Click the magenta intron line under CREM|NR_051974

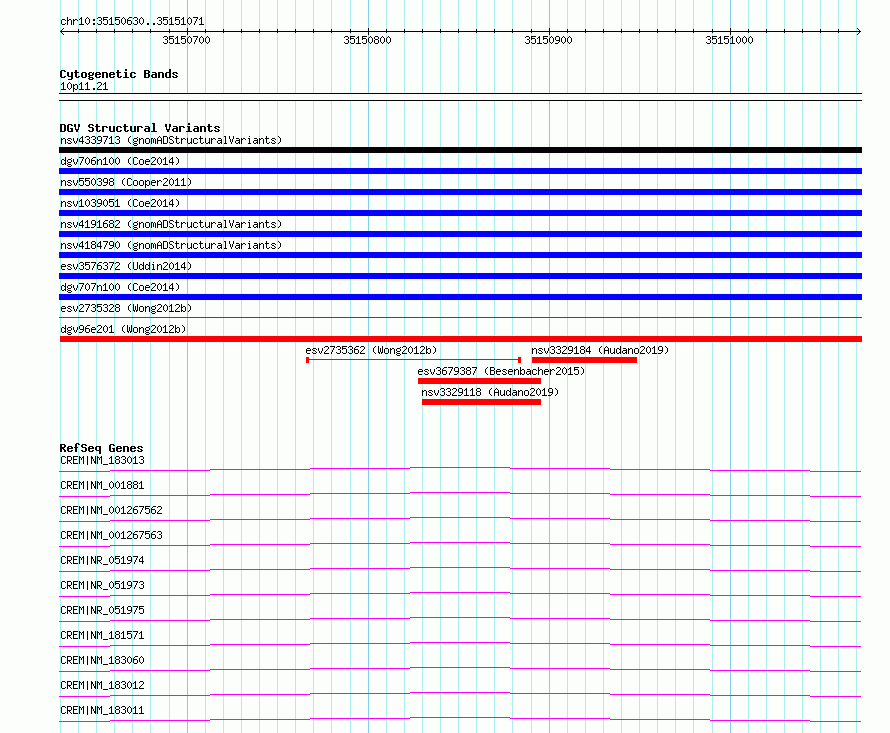[x=460, y=568]
